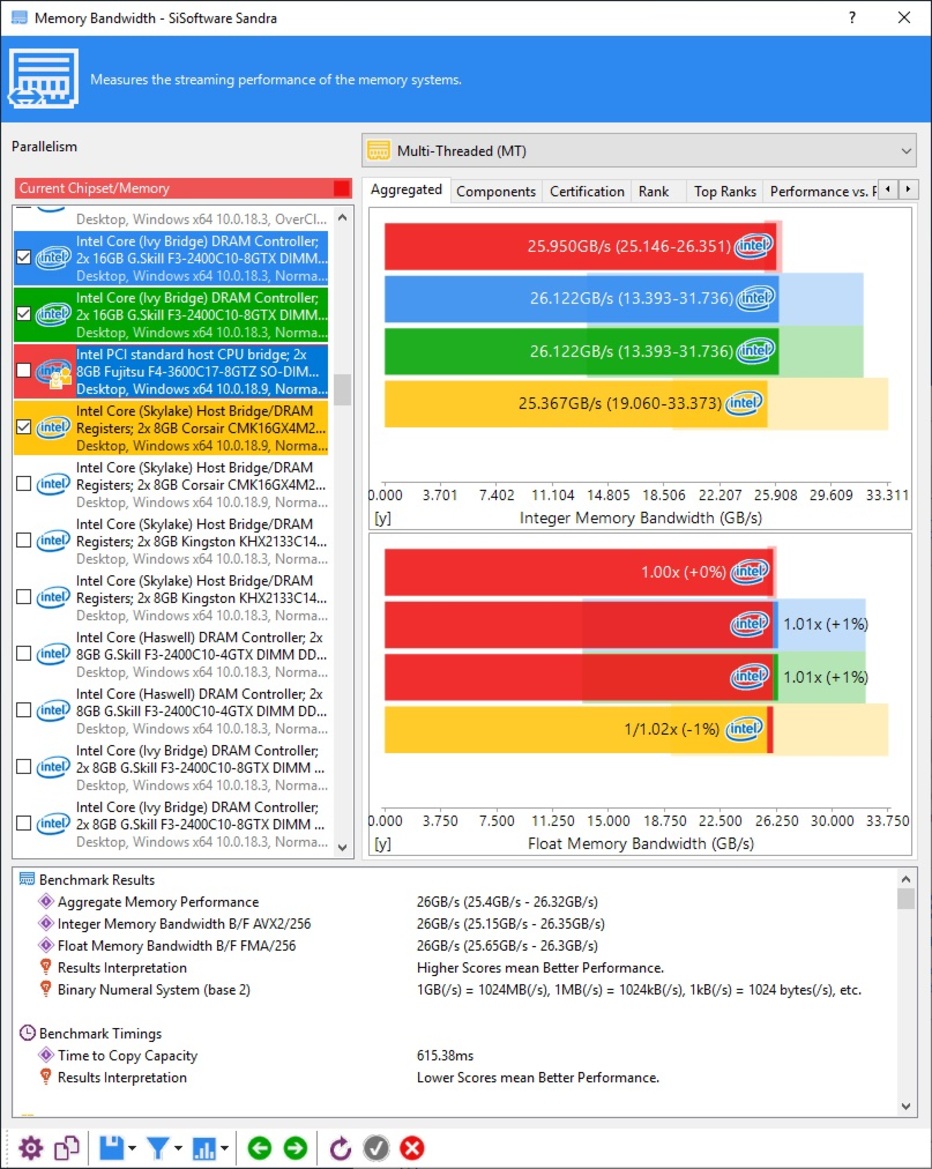932x1169 pixels.
Task: Click the red Current Chipset/Memory swatch
Action: click(x=341, y=189)
